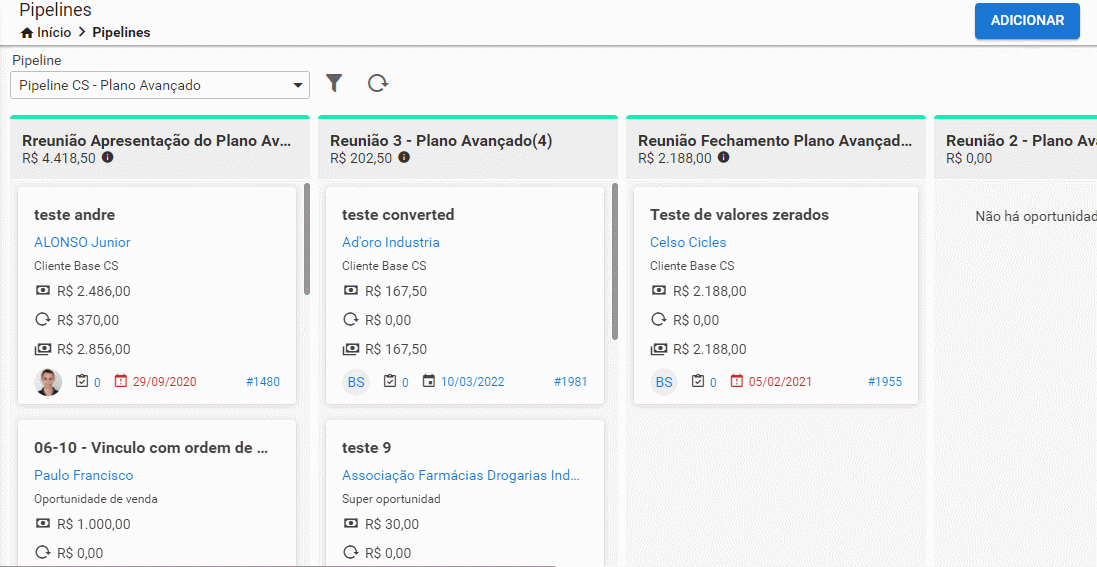This screenshot has width=1097, height=567.
Task: Click total money icon beside R$ 167,50 total
Action: [x=351, y=349]
